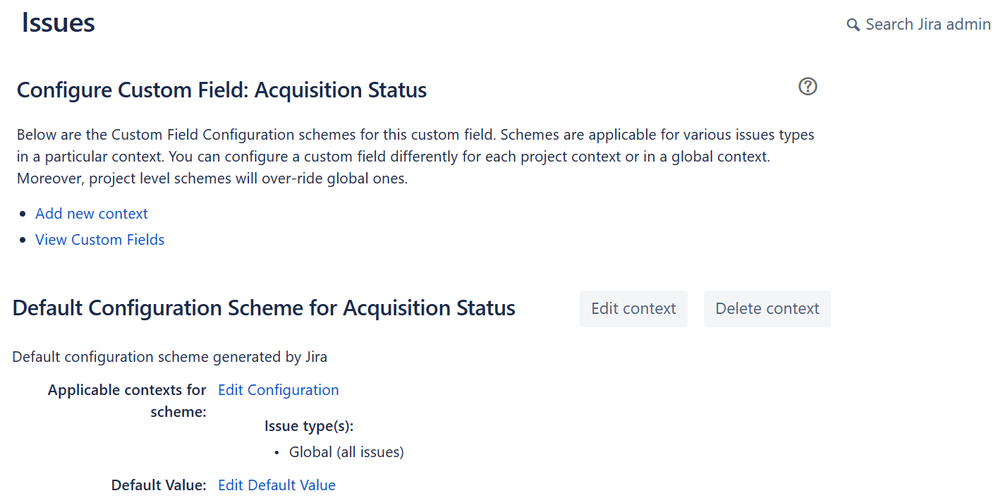Image resolution: width=998 pixels, height=503 pixels.
Task: Click the bullet beside Add new context
Action: [23, 215]
